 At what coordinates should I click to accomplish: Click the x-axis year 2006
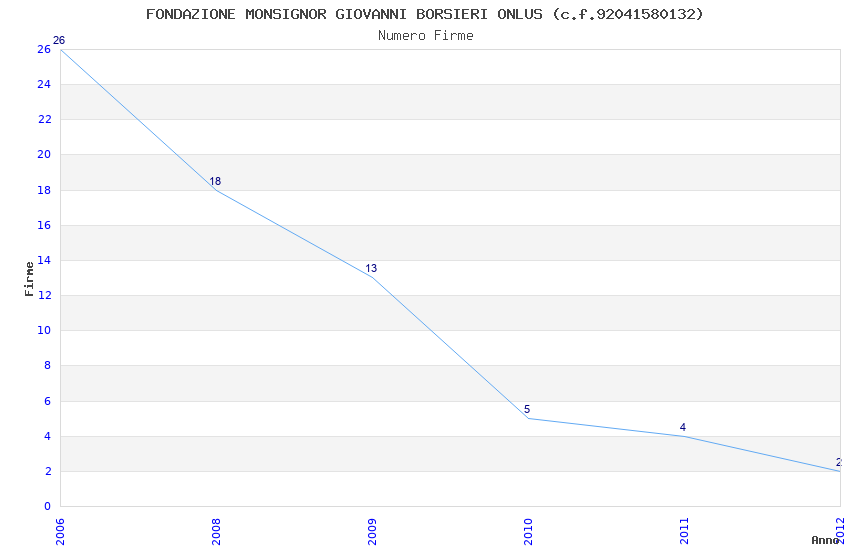click(60, 532)
